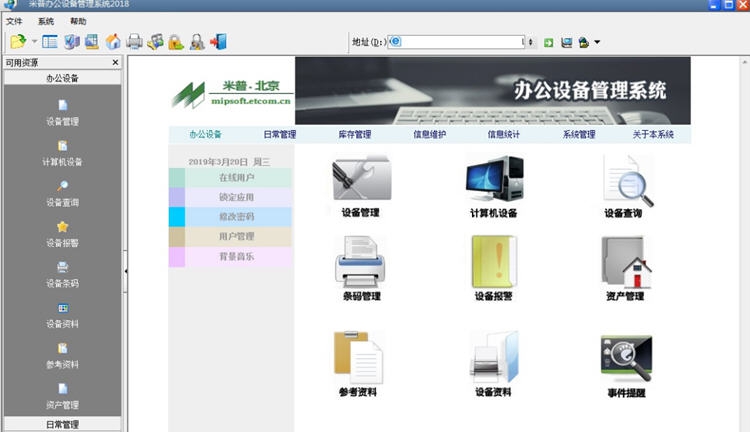The image size is (750, 432).
Task: Switch to the 信息统计 navigation tab
Action: pos(503,134)
